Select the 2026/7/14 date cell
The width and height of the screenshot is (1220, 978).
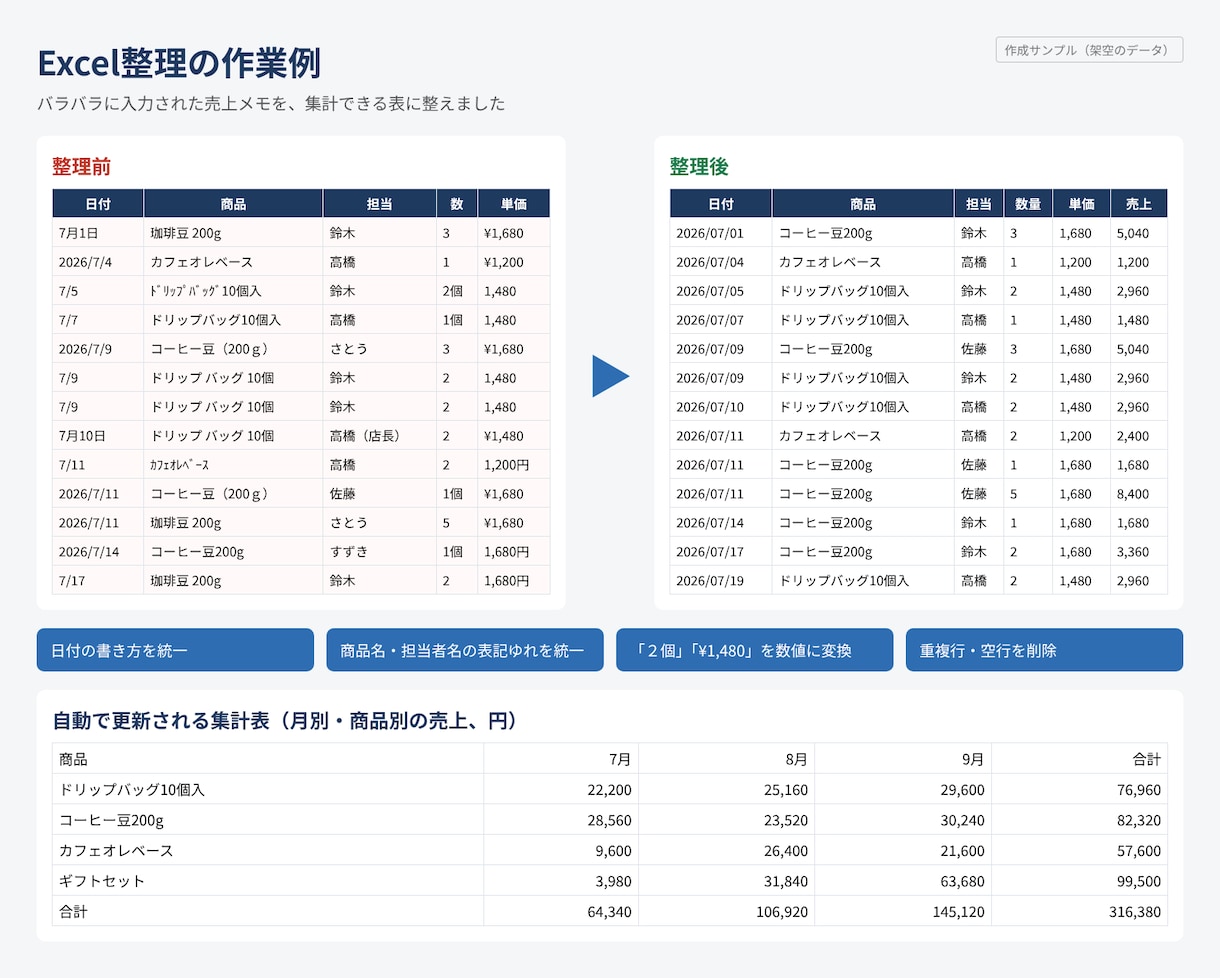coord(98,552)
